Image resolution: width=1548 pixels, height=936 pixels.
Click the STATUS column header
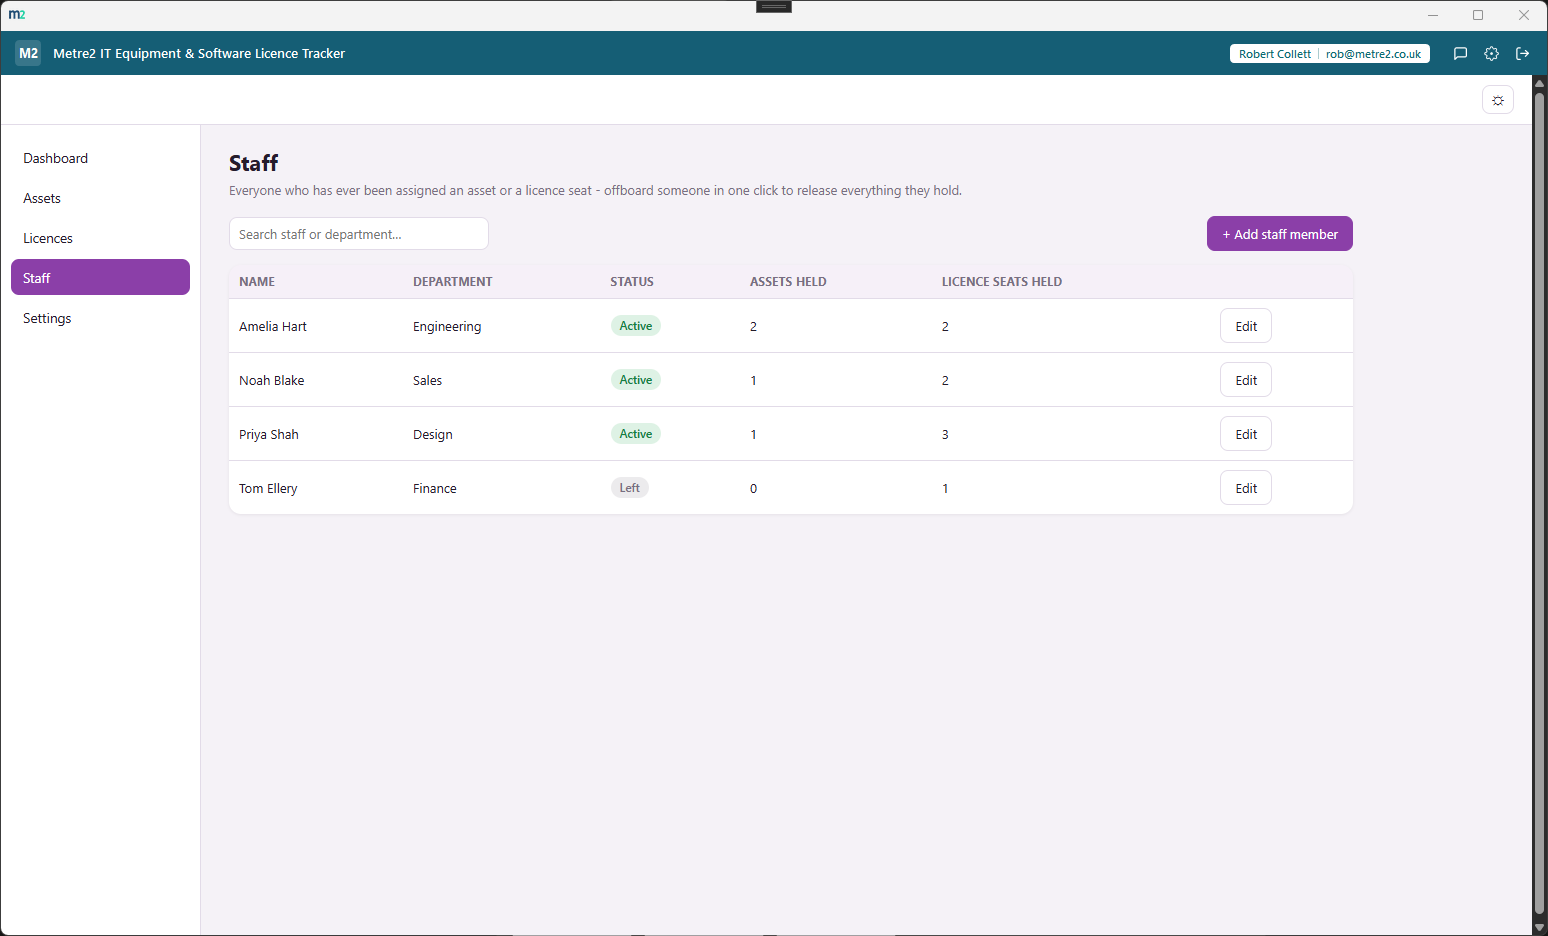tap(632, 282)
